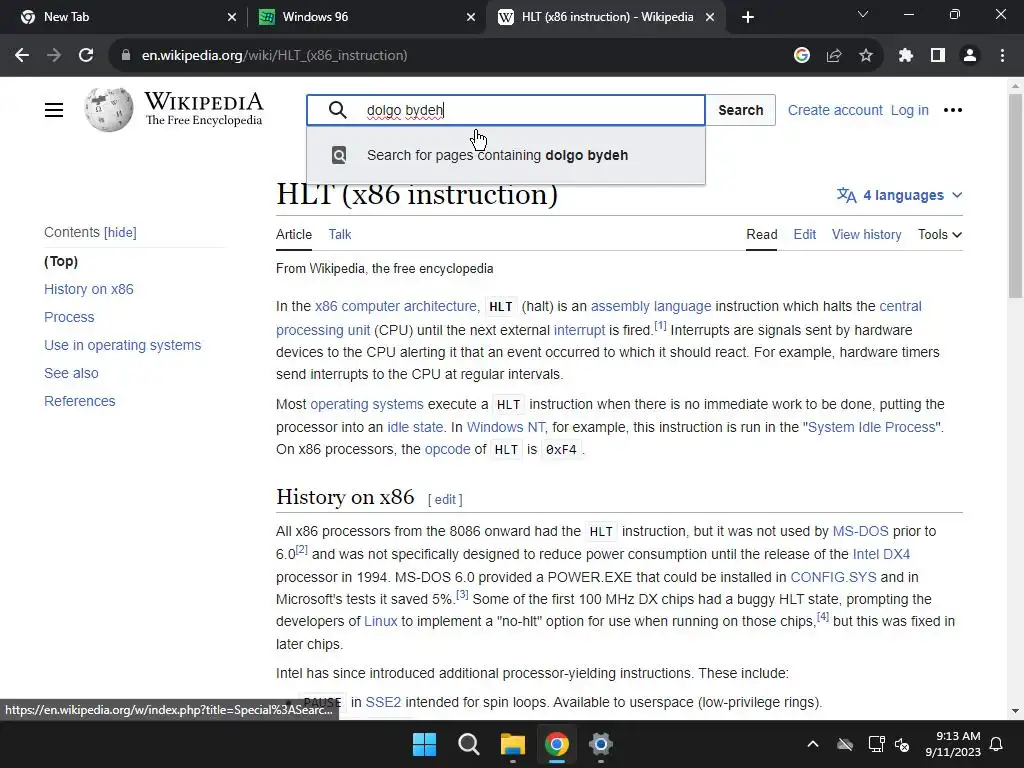Go to (Top) in contents
This screenshot has width=1024, height=768.
point(61,261)
